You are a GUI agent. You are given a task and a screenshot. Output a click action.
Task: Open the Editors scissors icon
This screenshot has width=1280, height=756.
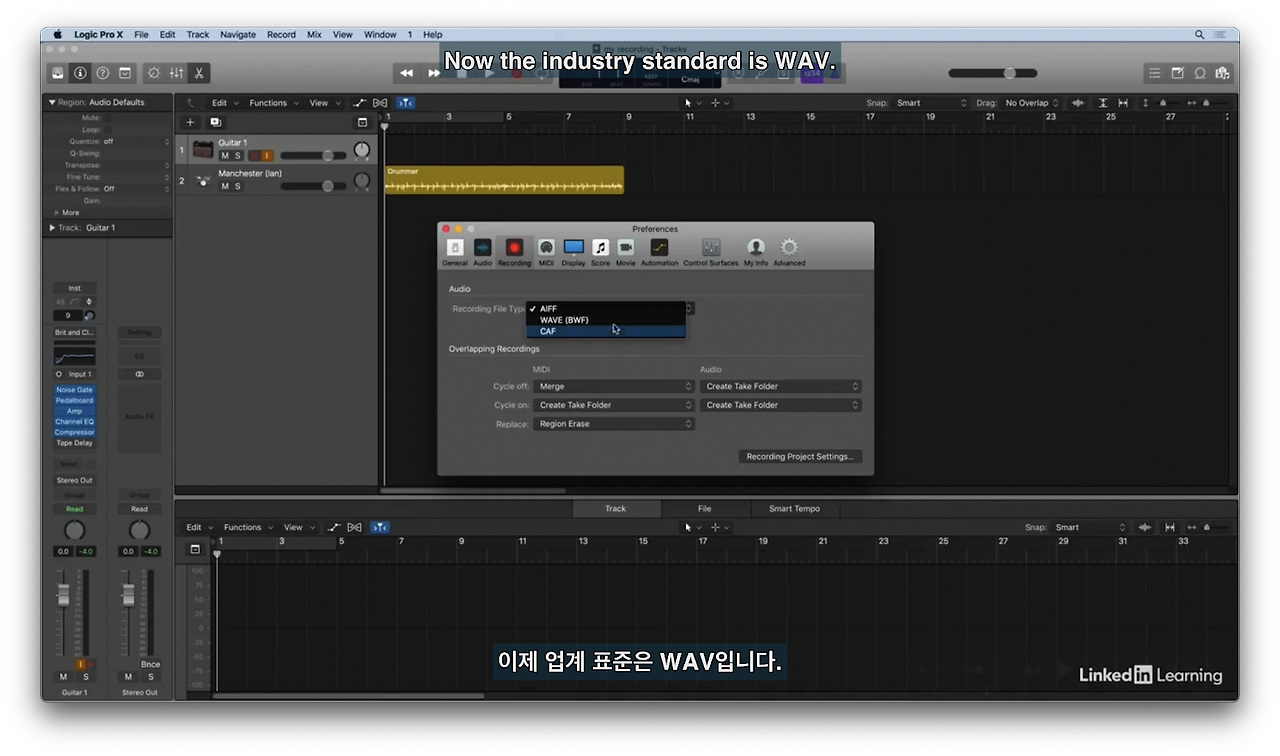point(199,73)
